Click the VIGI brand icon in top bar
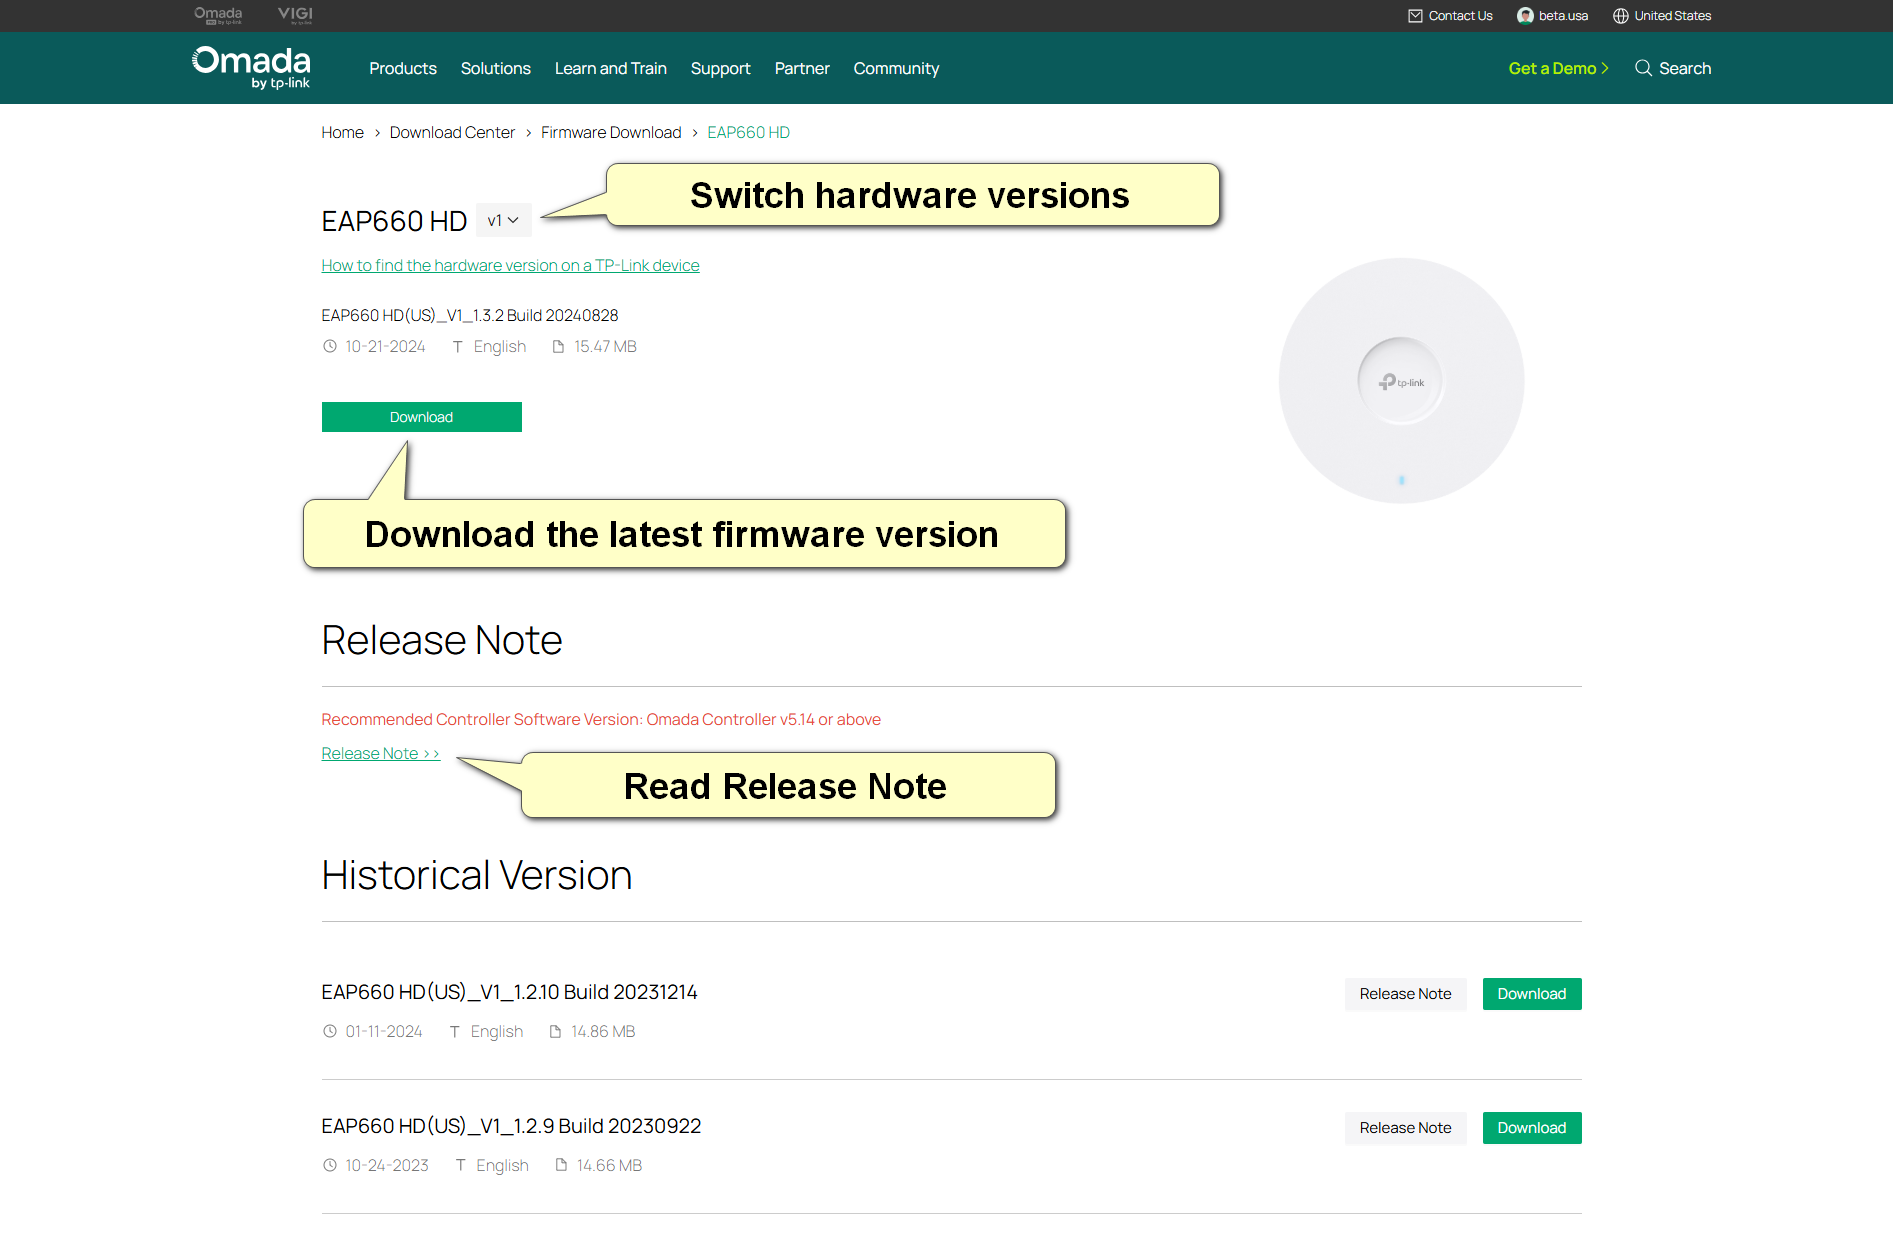Screen dimensions: 1893x1241 pos(295,15)
